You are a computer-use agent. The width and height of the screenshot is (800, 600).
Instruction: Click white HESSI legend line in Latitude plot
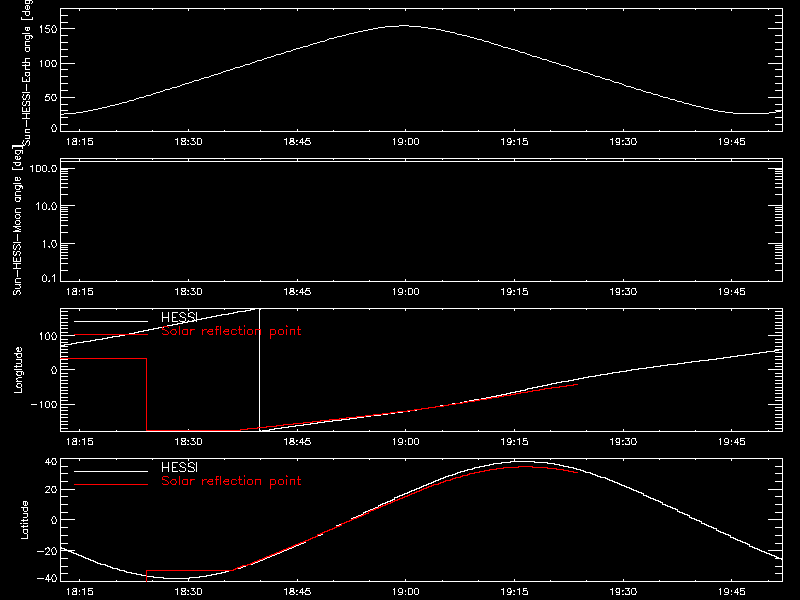(x=111, y=471)
